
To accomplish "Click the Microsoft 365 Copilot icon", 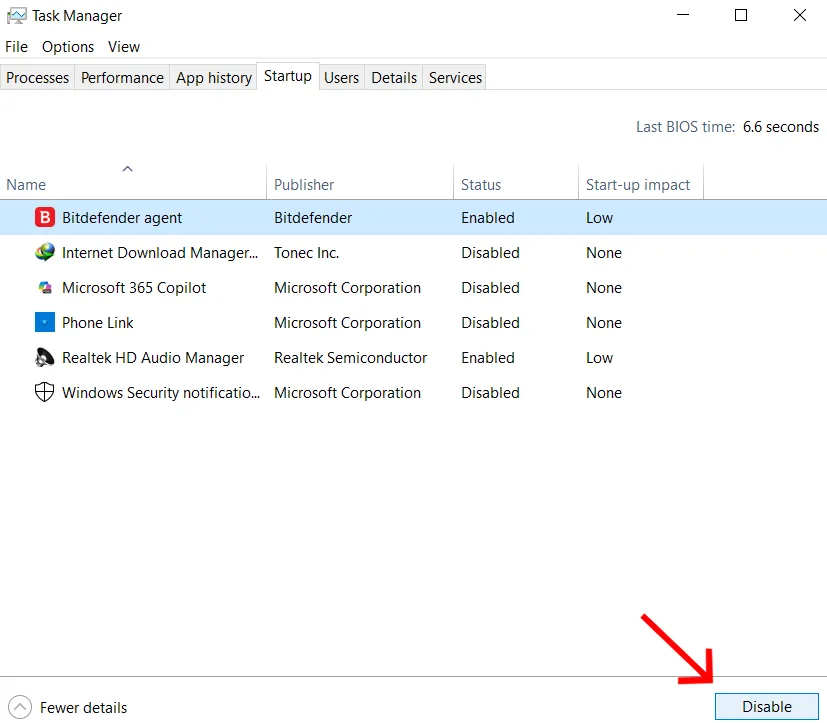I will [44, 287].
